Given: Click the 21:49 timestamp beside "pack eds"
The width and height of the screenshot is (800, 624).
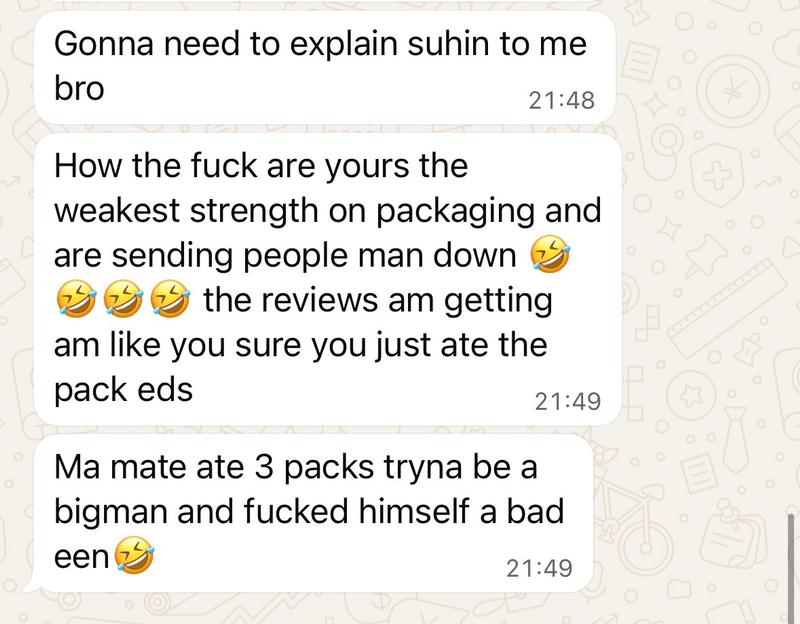Looking at the screenshot, I should click(x=568, y=402).
